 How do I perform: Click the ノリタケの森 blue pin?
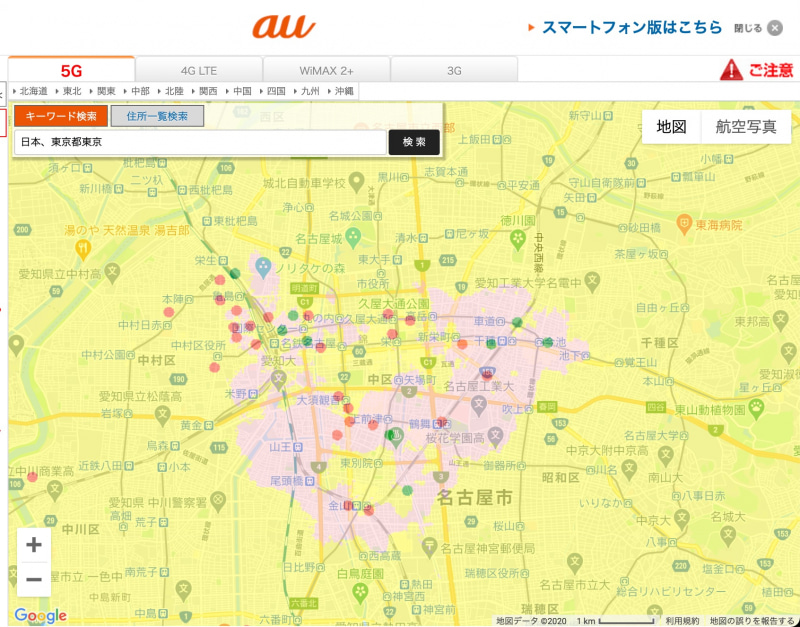pyautogui.click(x=263, y=267)
